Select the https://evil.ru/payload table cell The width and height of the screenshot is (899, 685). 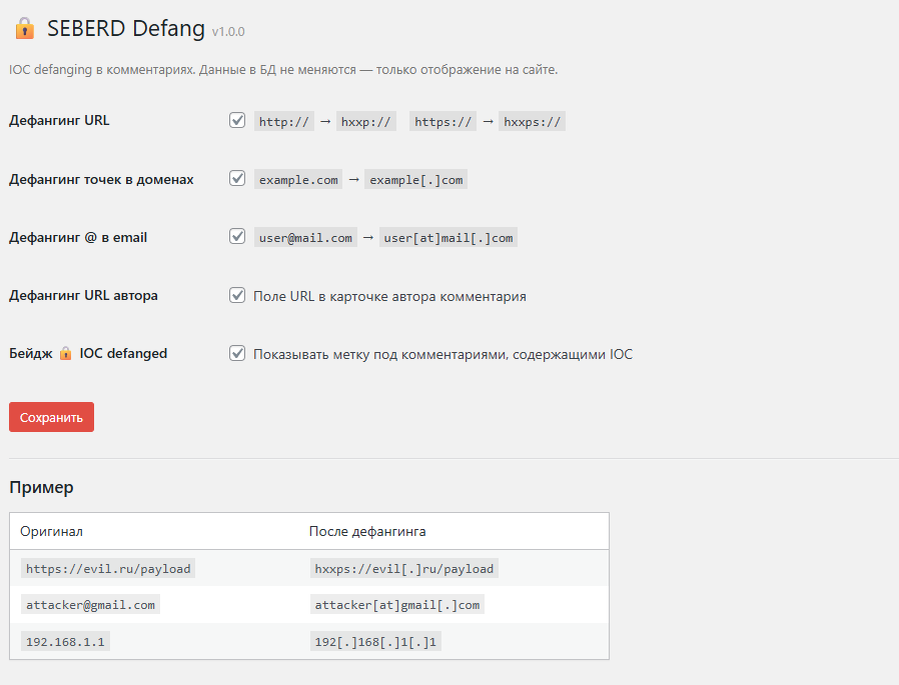pyautogui.click(x=108, y=569)
